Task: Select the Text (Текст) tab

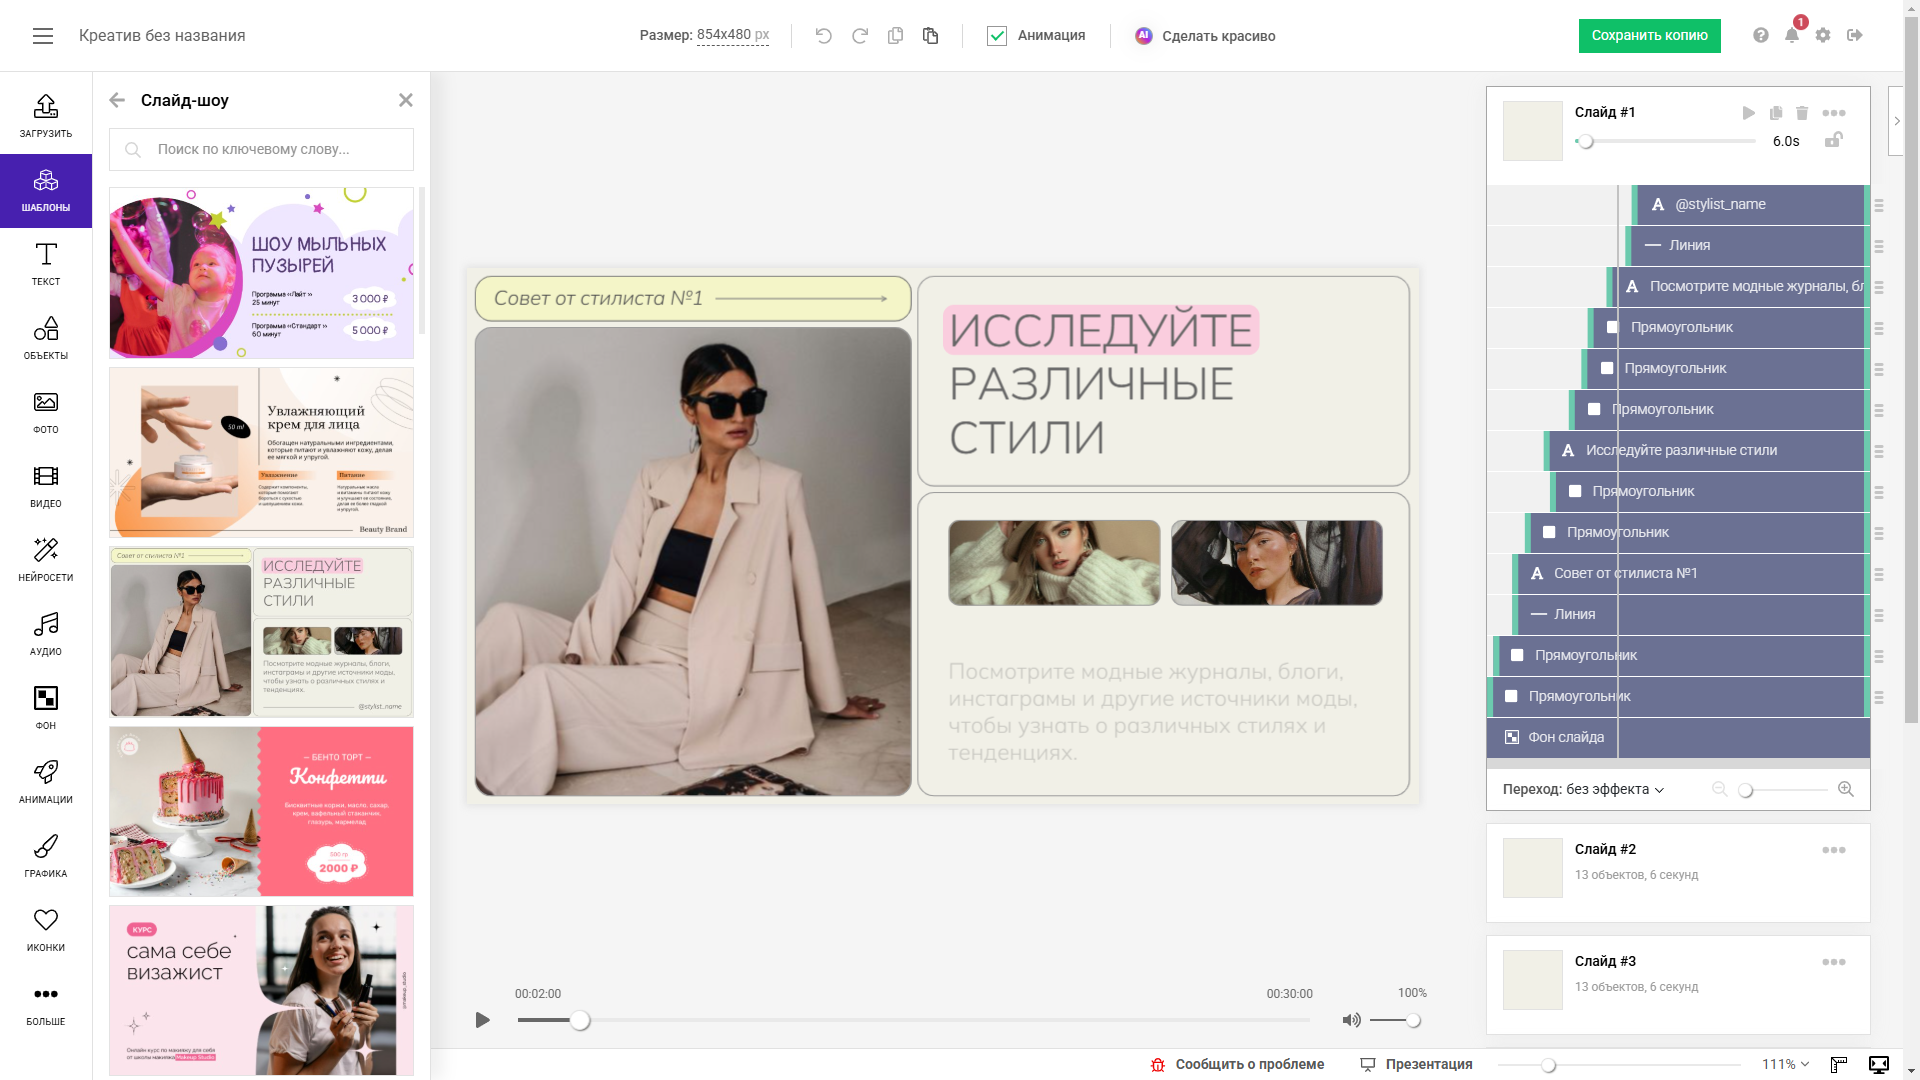Action: click(46, 263)
